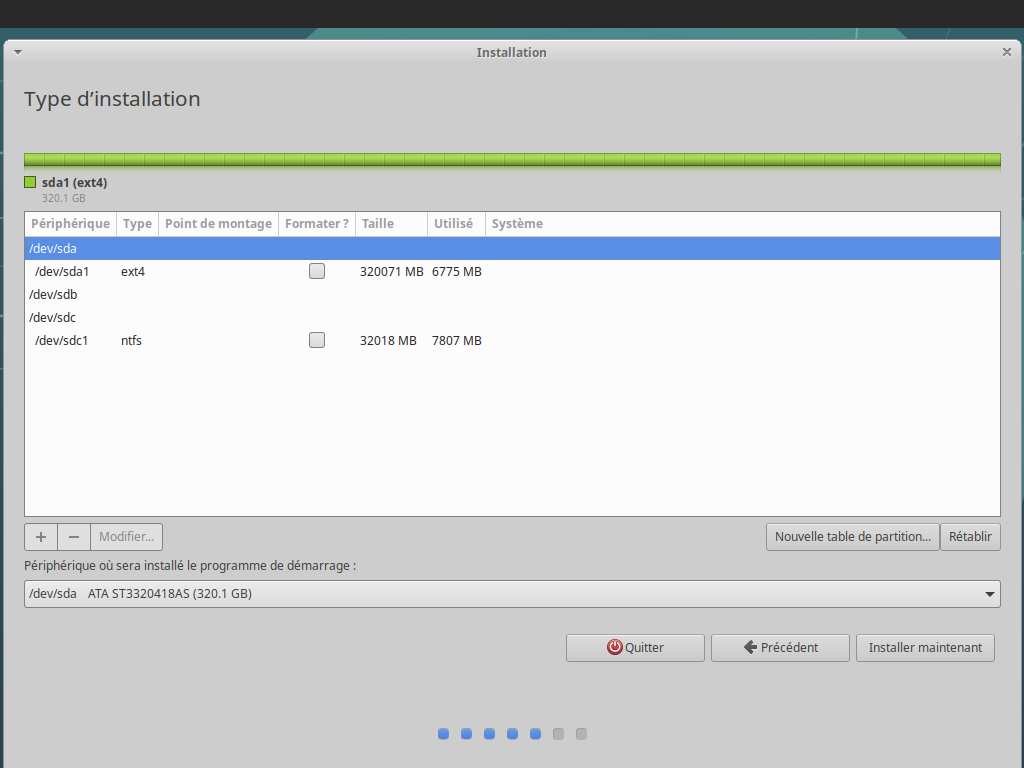Click the Point de montage column header
1024x768 pixels.
point(218,224)
